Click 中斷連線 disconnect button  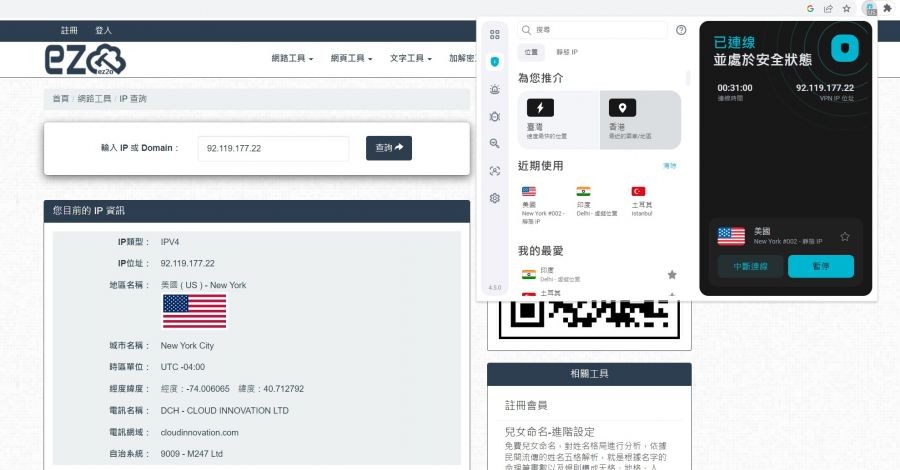[750, 266]
